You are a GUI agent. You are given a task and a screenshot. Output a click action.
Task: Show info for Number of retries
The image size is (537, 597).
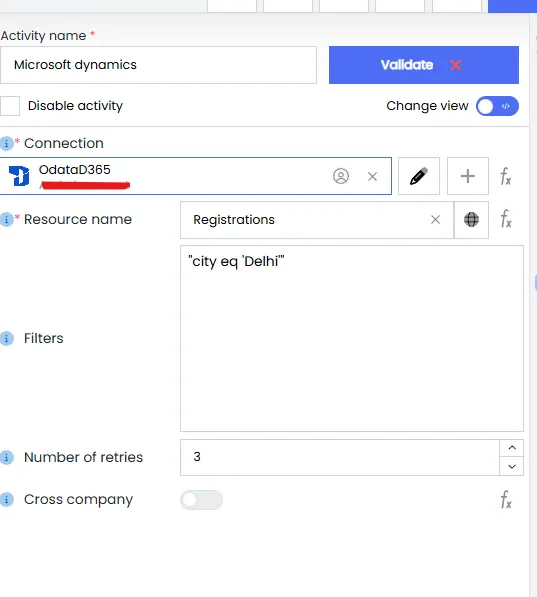(6, 457)
